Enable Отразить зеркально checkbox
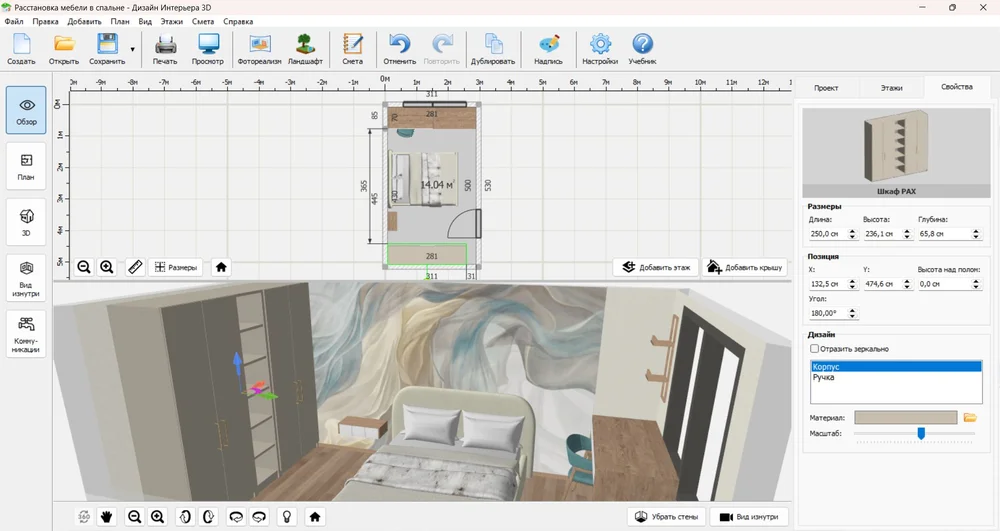The image size is (1000, 531). pos(814,349)
